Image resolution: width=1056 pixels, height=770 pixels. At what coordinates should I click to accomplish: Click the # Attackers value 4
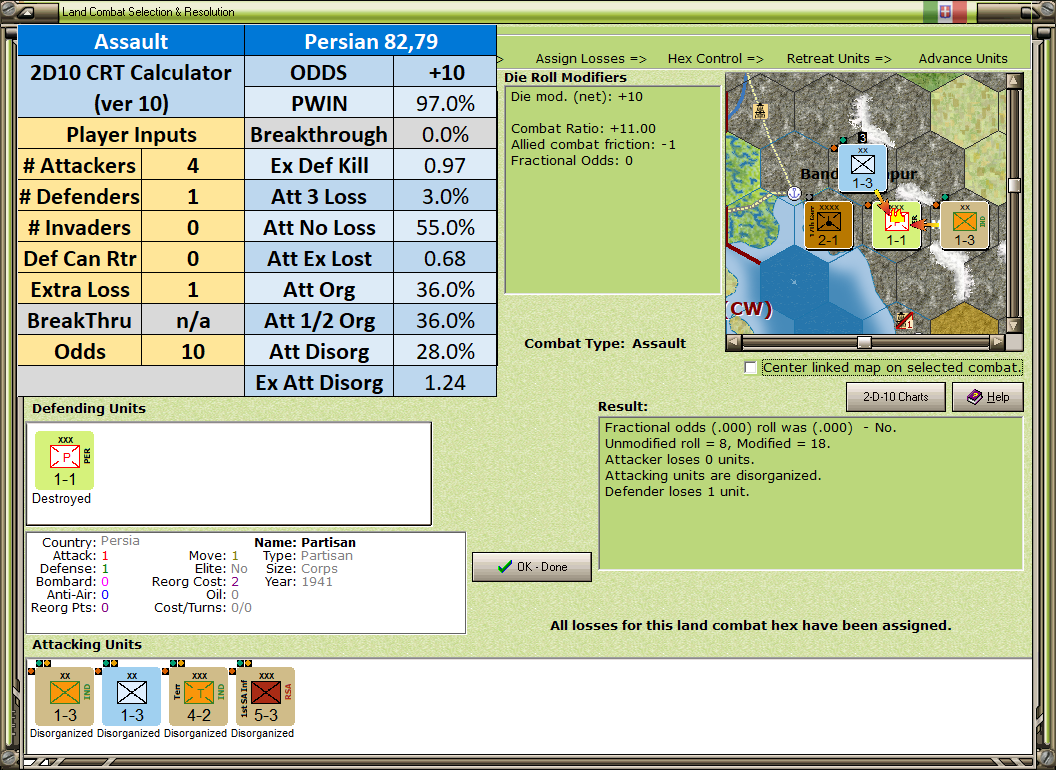coord(193,165)
